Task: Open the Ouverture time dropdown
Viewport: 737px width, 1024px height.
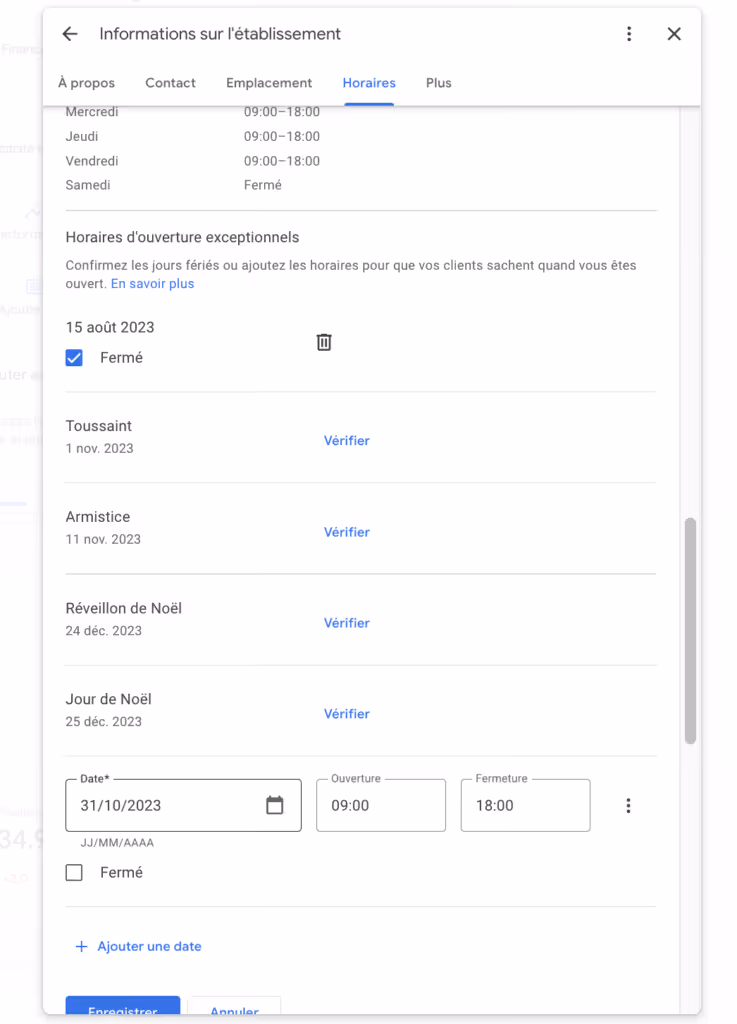Action: pyautogui.click(x=381, y=805)
